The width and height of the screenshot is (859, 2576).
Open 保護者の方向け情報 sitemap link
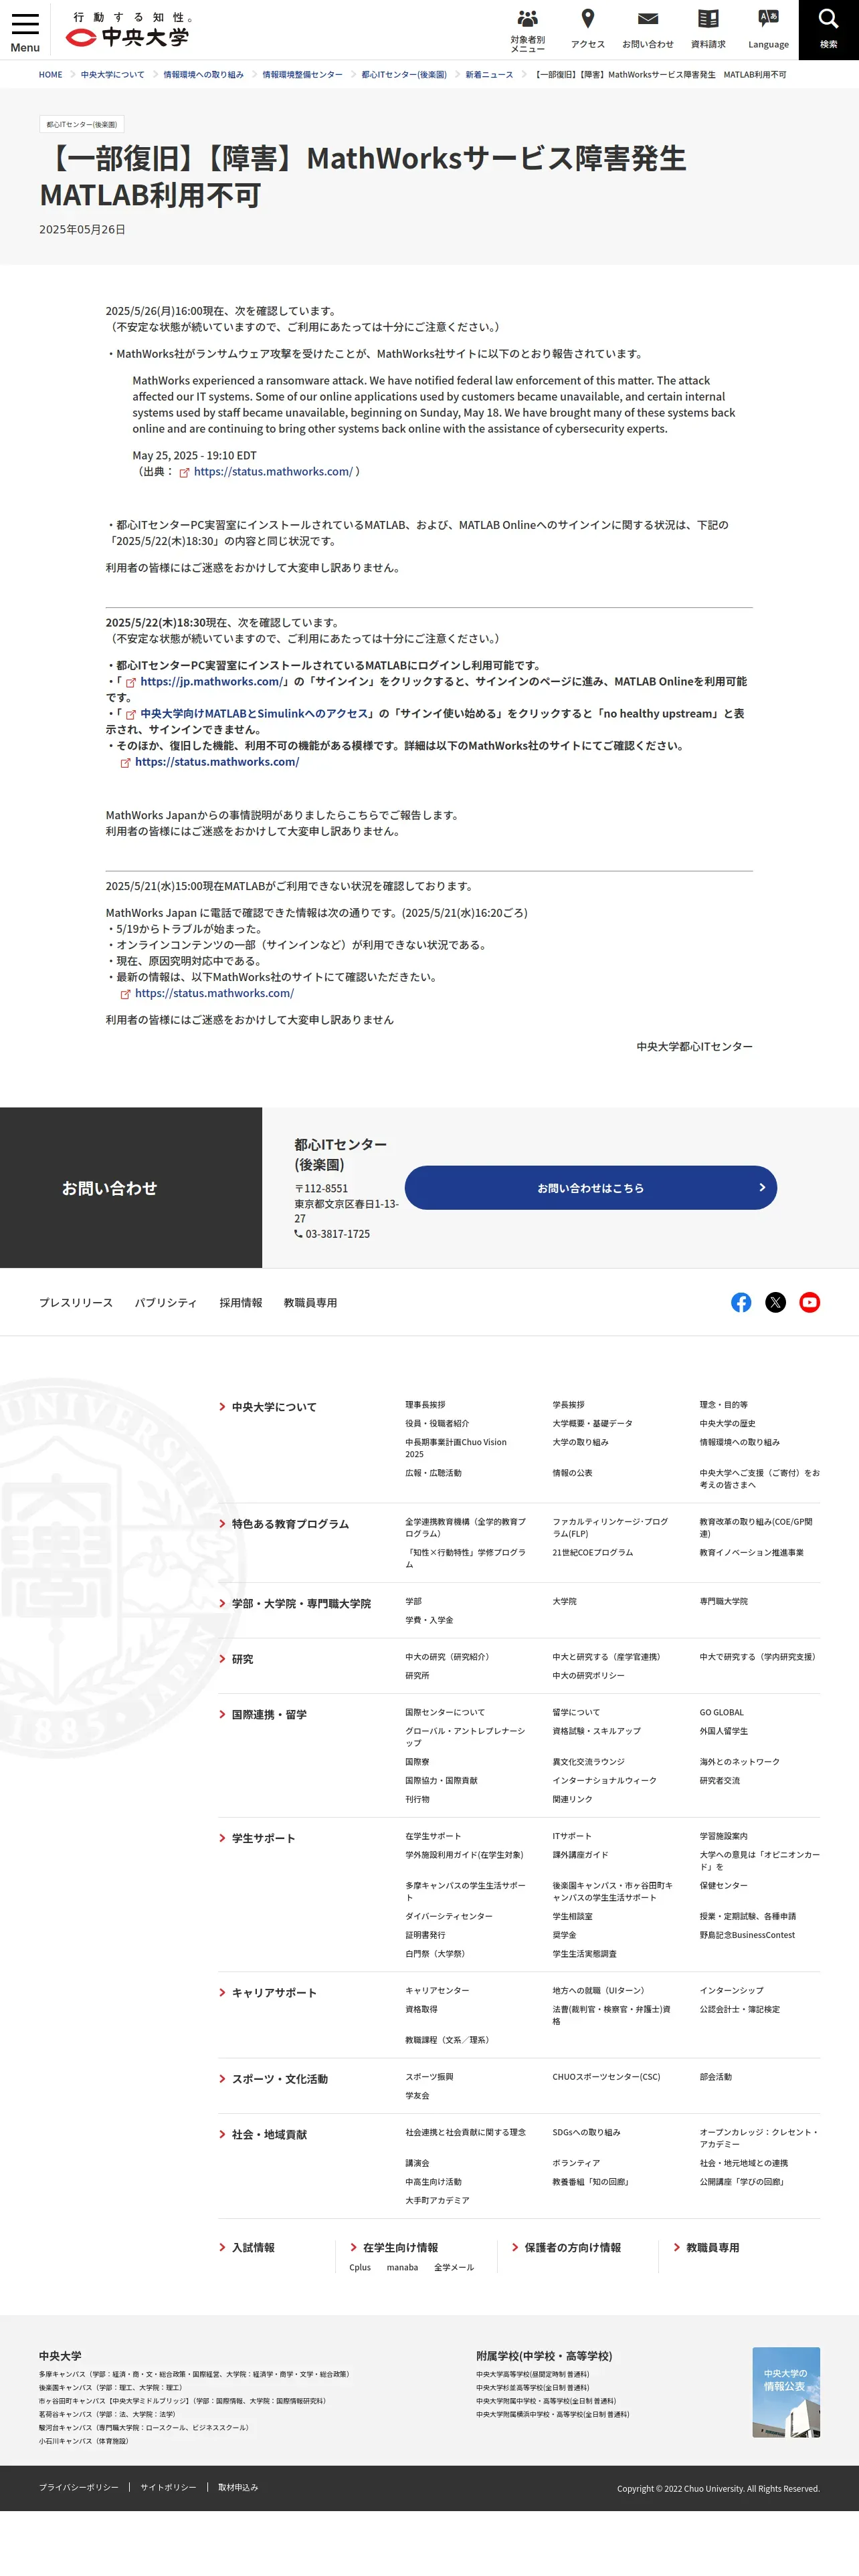tap(572, 2248)
